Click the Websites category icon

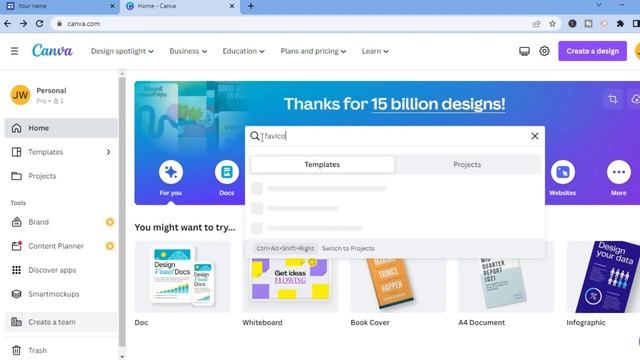(562, 172)
